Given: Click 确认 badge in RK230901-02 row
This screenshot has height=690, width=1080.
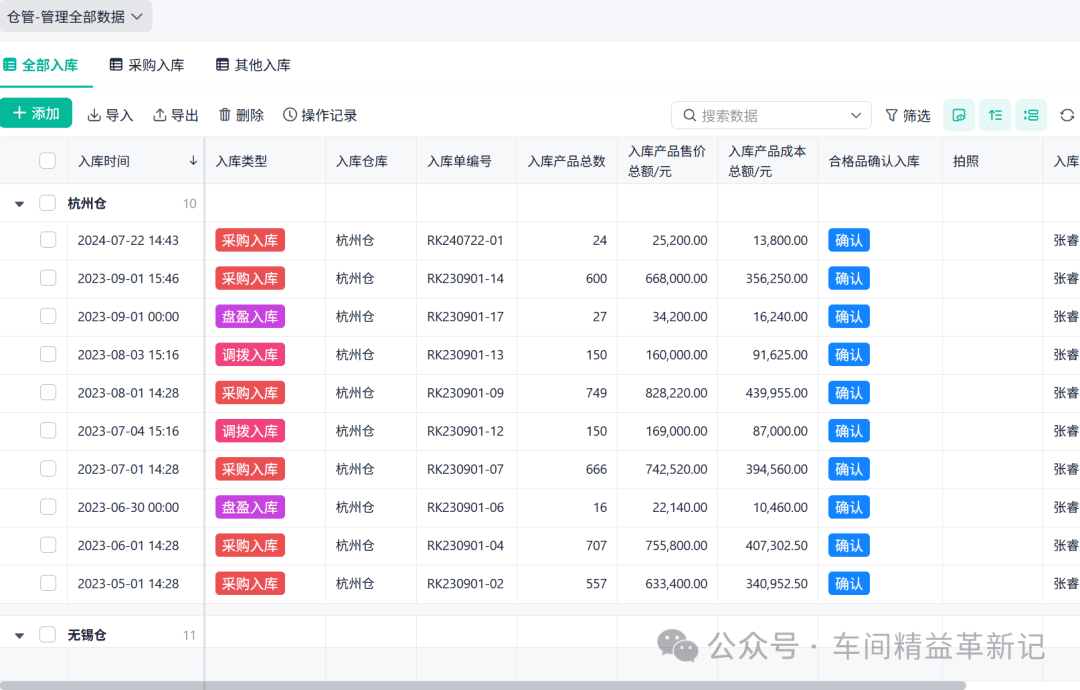Looking at the screenshot, I should [x=849, y=583].
